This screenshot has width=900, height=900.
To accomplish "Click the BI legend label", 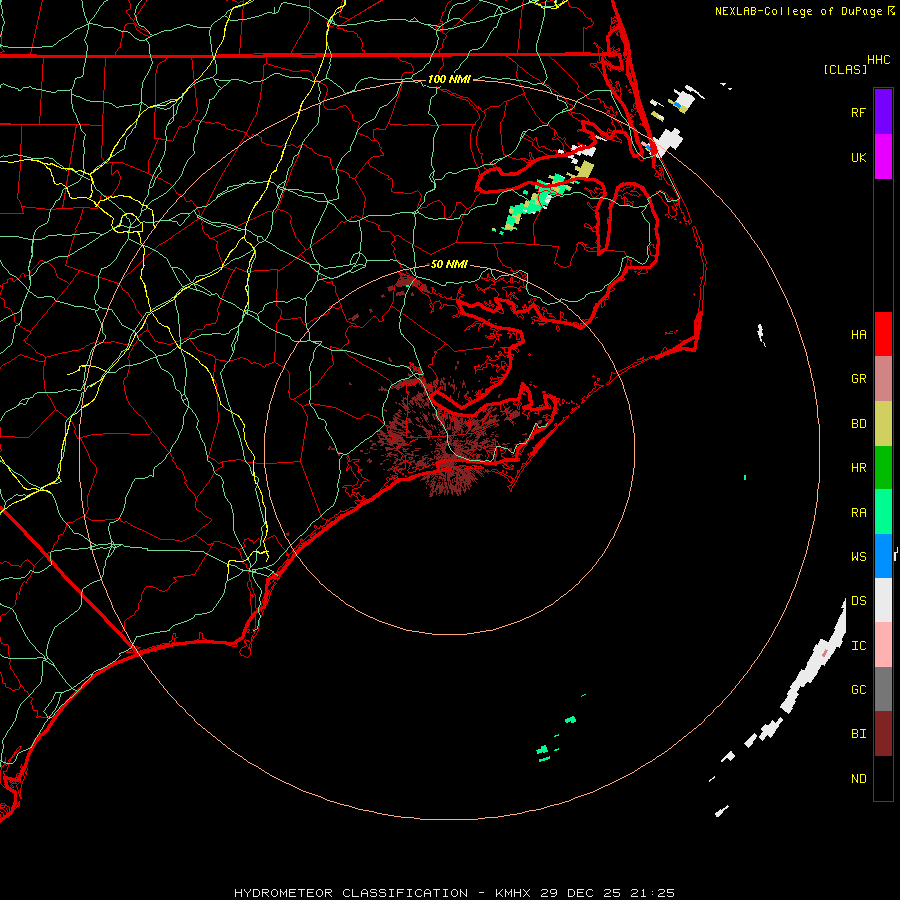I will click(858, 734).
